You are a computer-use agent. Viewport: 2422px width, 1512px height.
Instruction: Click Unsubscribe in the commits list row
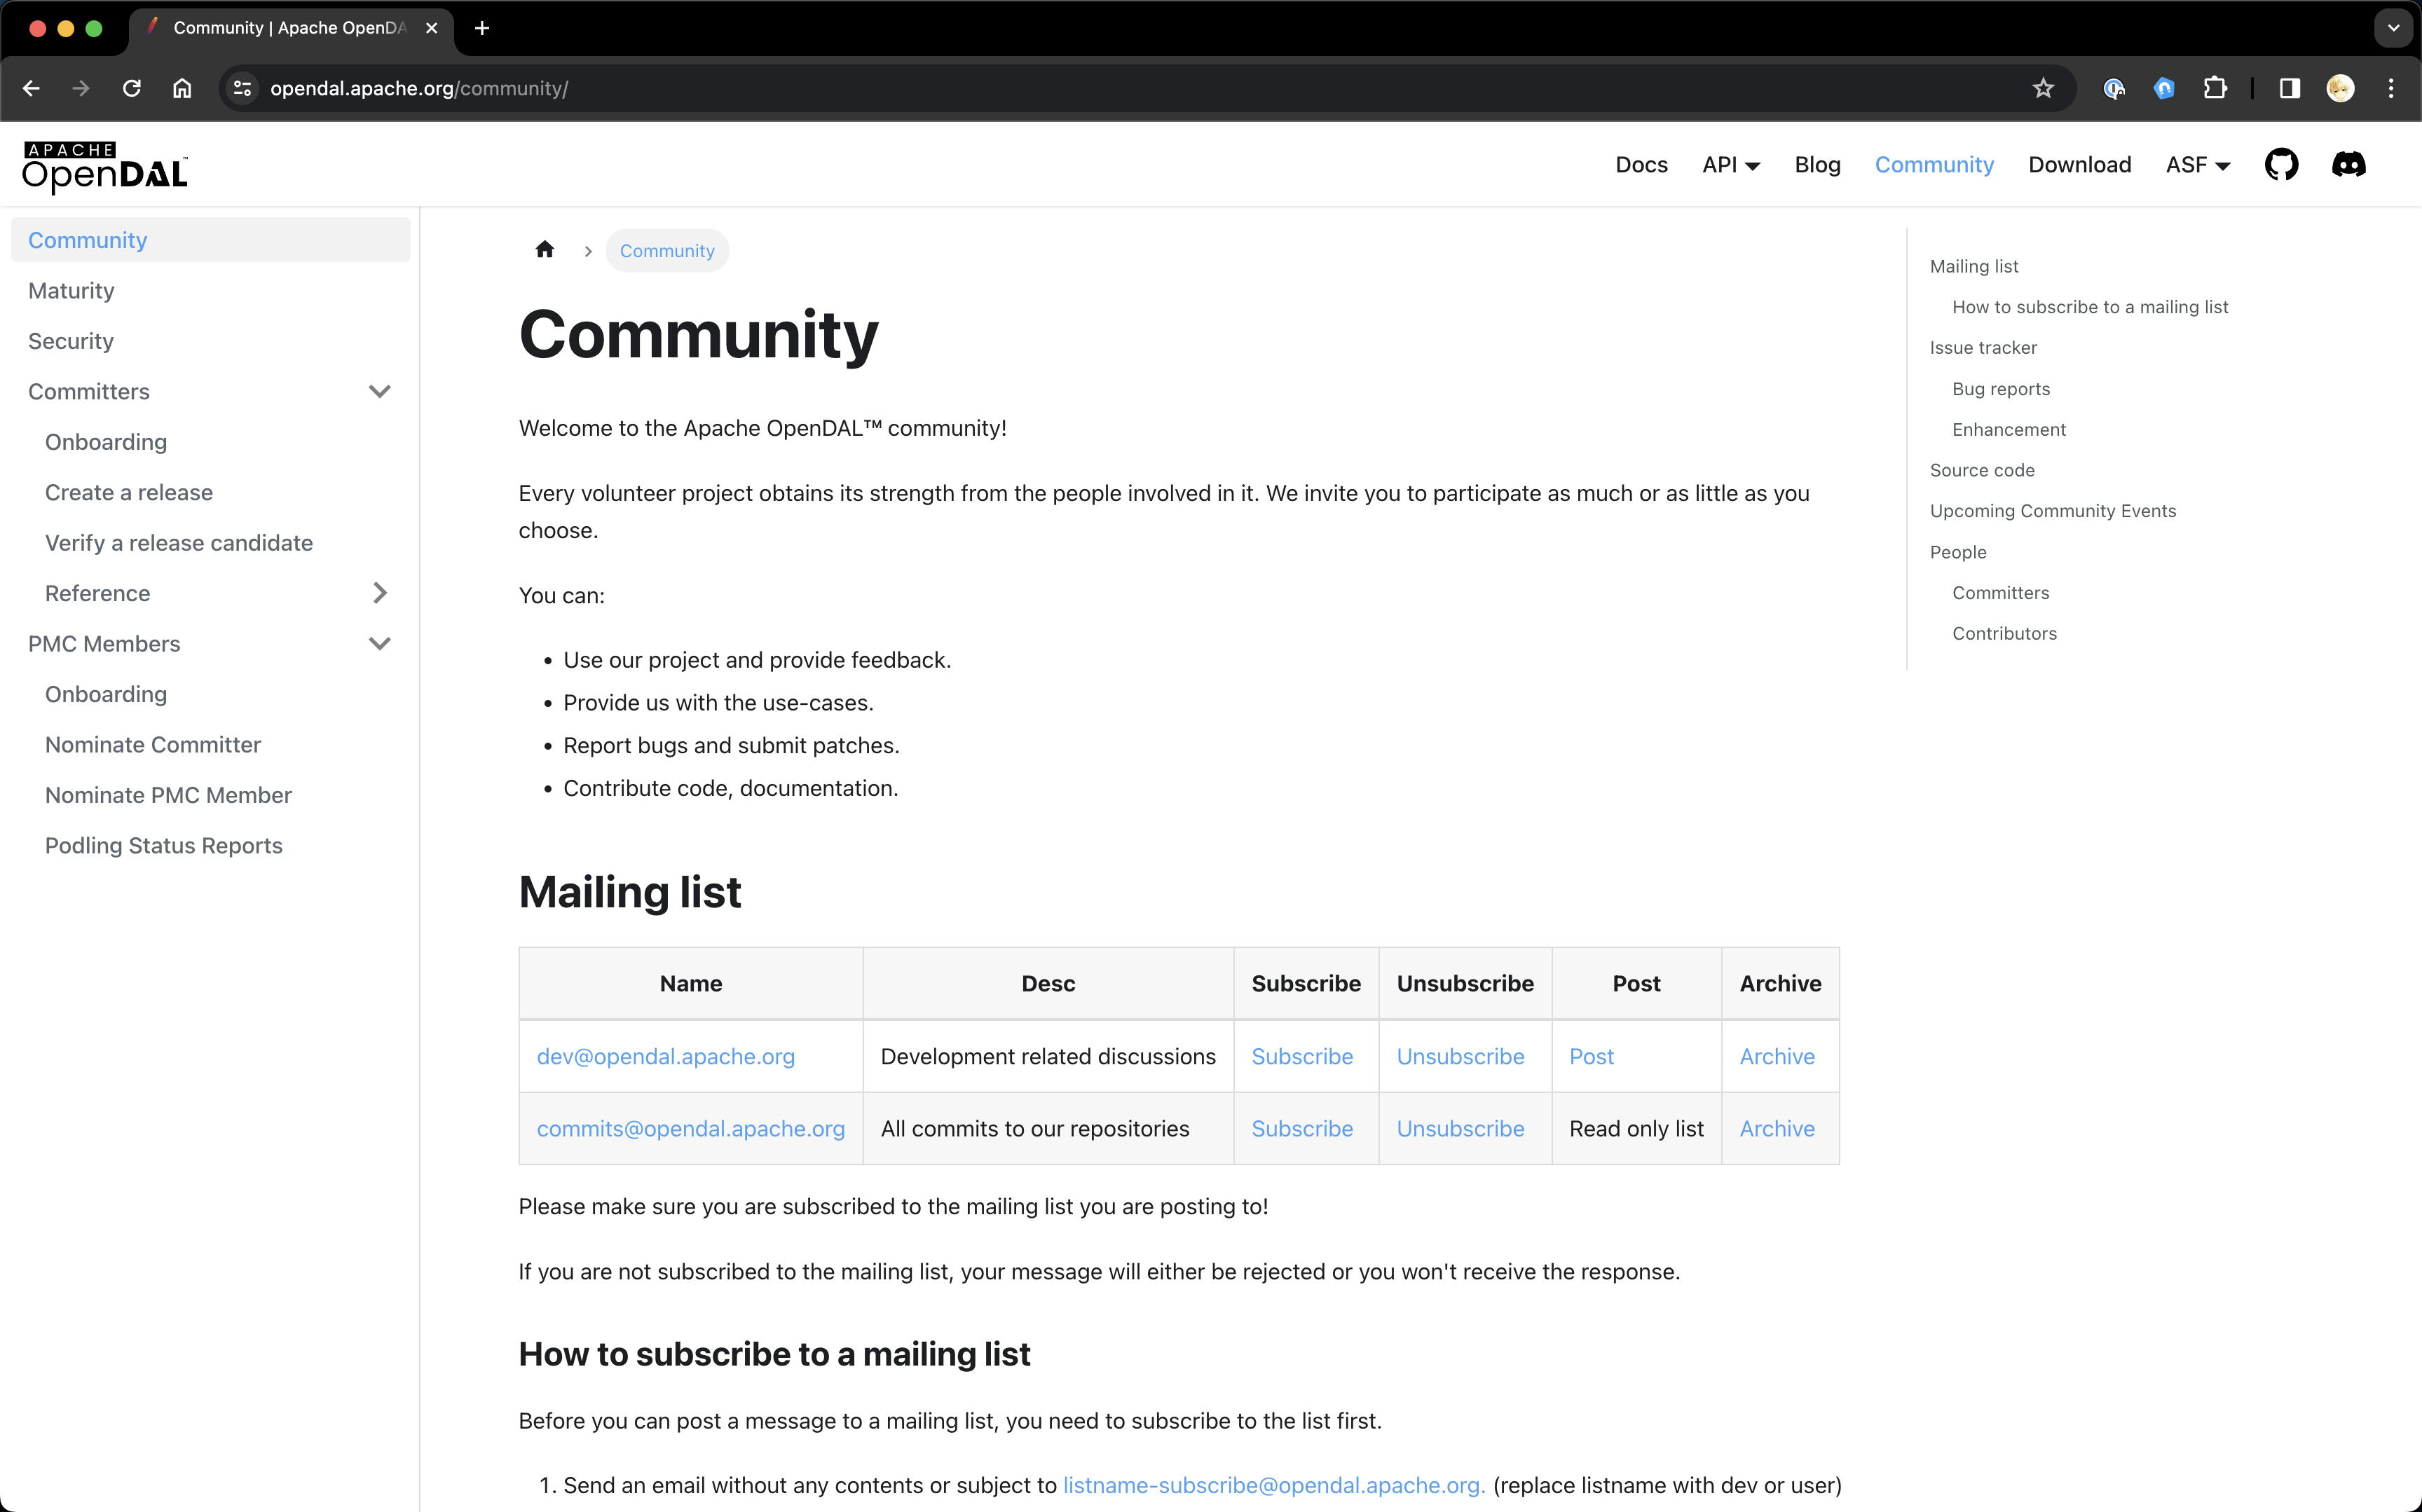point(1460,1129)
